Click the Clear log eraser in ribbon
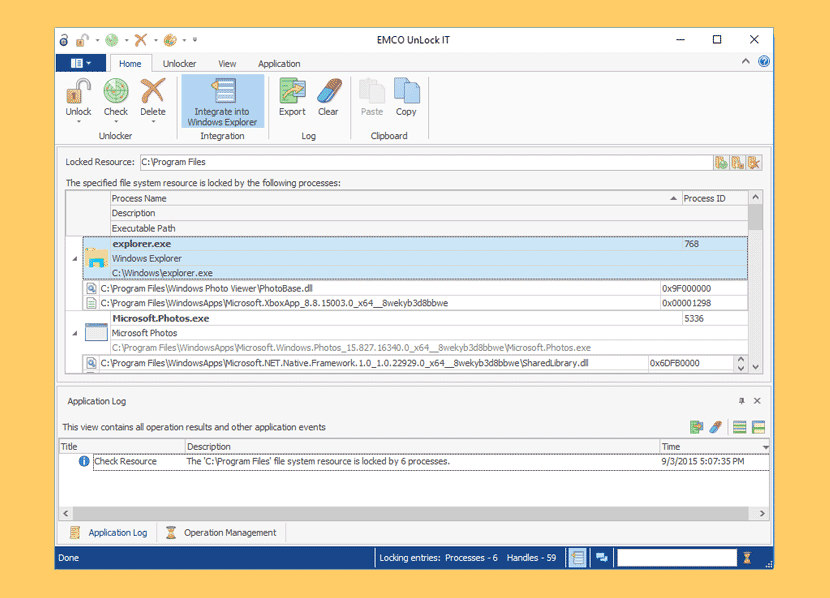 [x=328, y=97]
